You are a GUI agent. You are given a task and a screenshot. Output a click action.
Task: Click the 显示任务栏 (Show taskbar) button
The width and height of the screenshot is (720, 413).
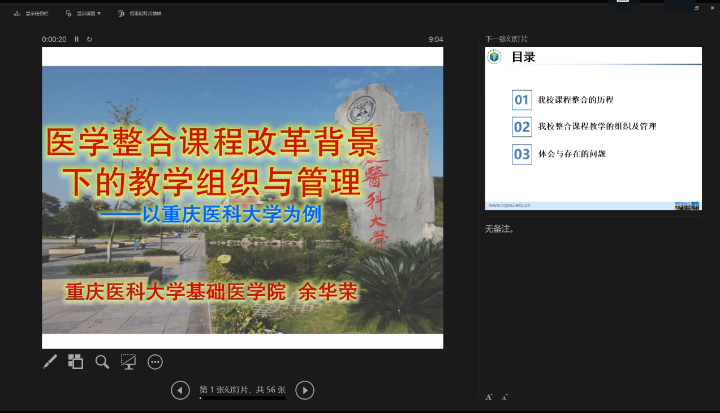click(x=31, y=13)
